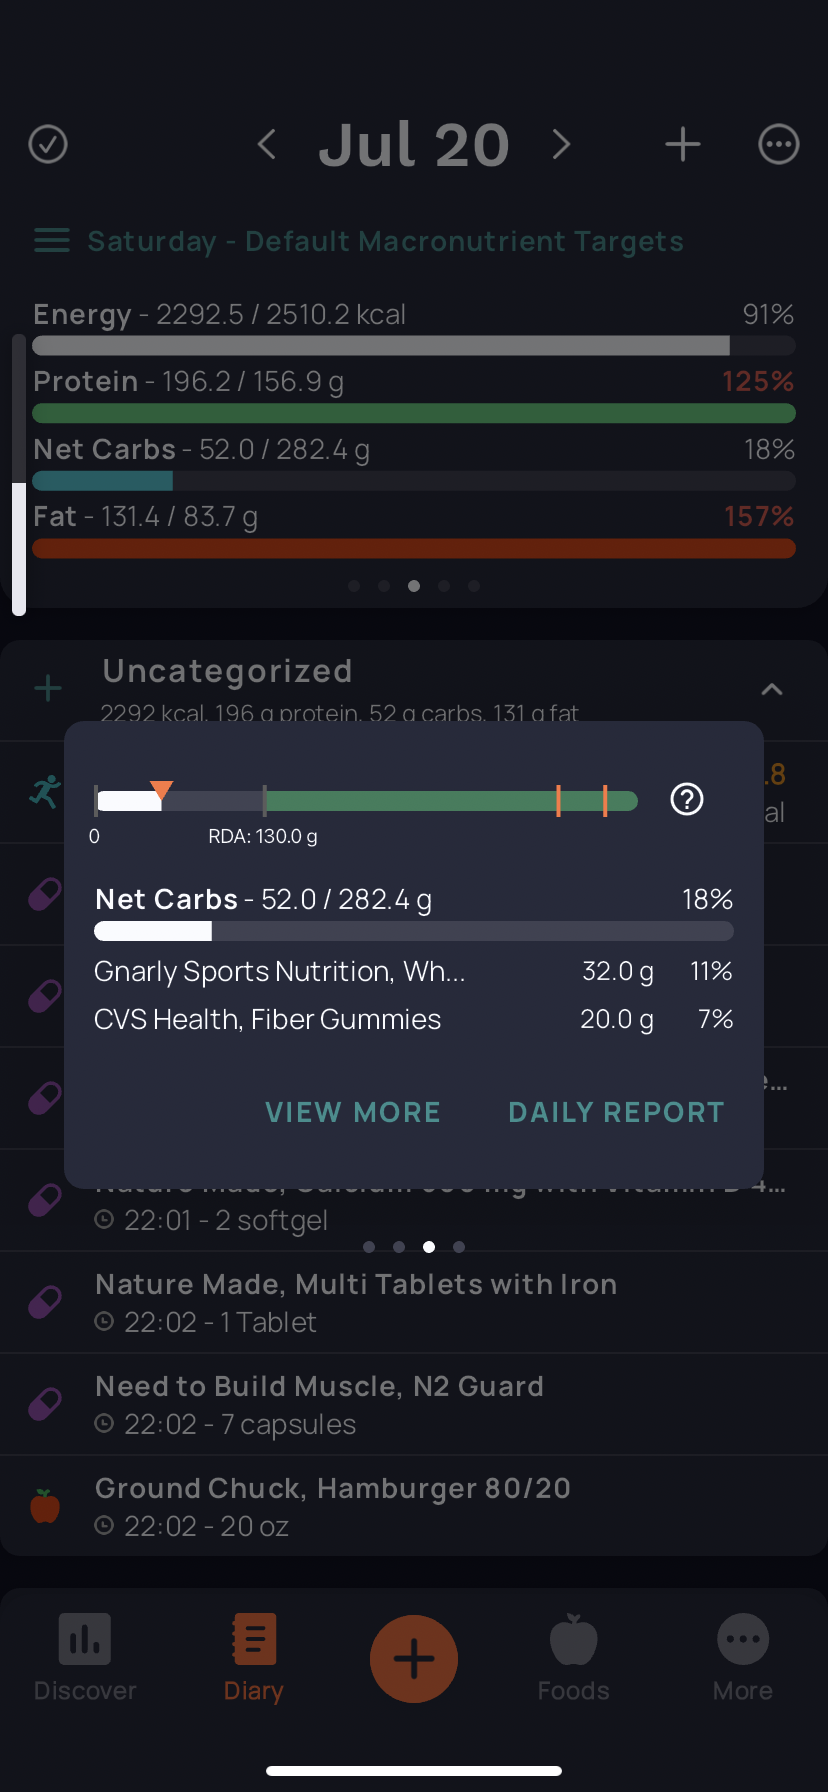
Task: Switch to the Foods tab
Action: pyautogui.click(x=574, y=1658)
